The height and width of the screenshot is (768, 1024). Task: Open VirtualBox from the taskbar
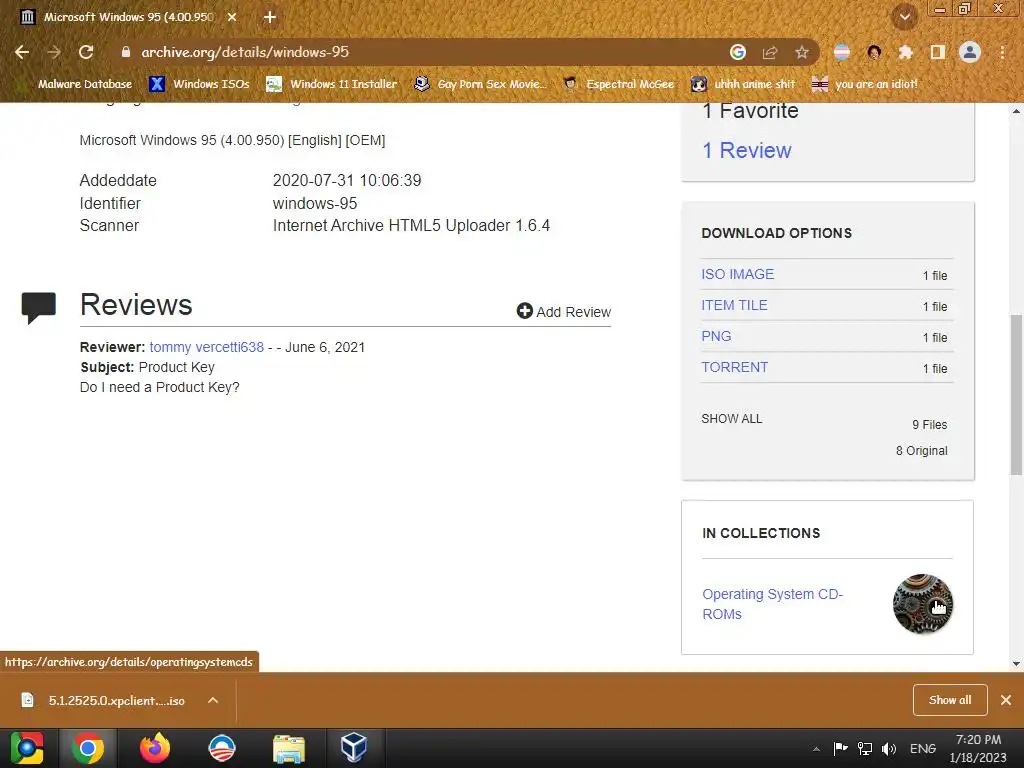click(354, 748)
